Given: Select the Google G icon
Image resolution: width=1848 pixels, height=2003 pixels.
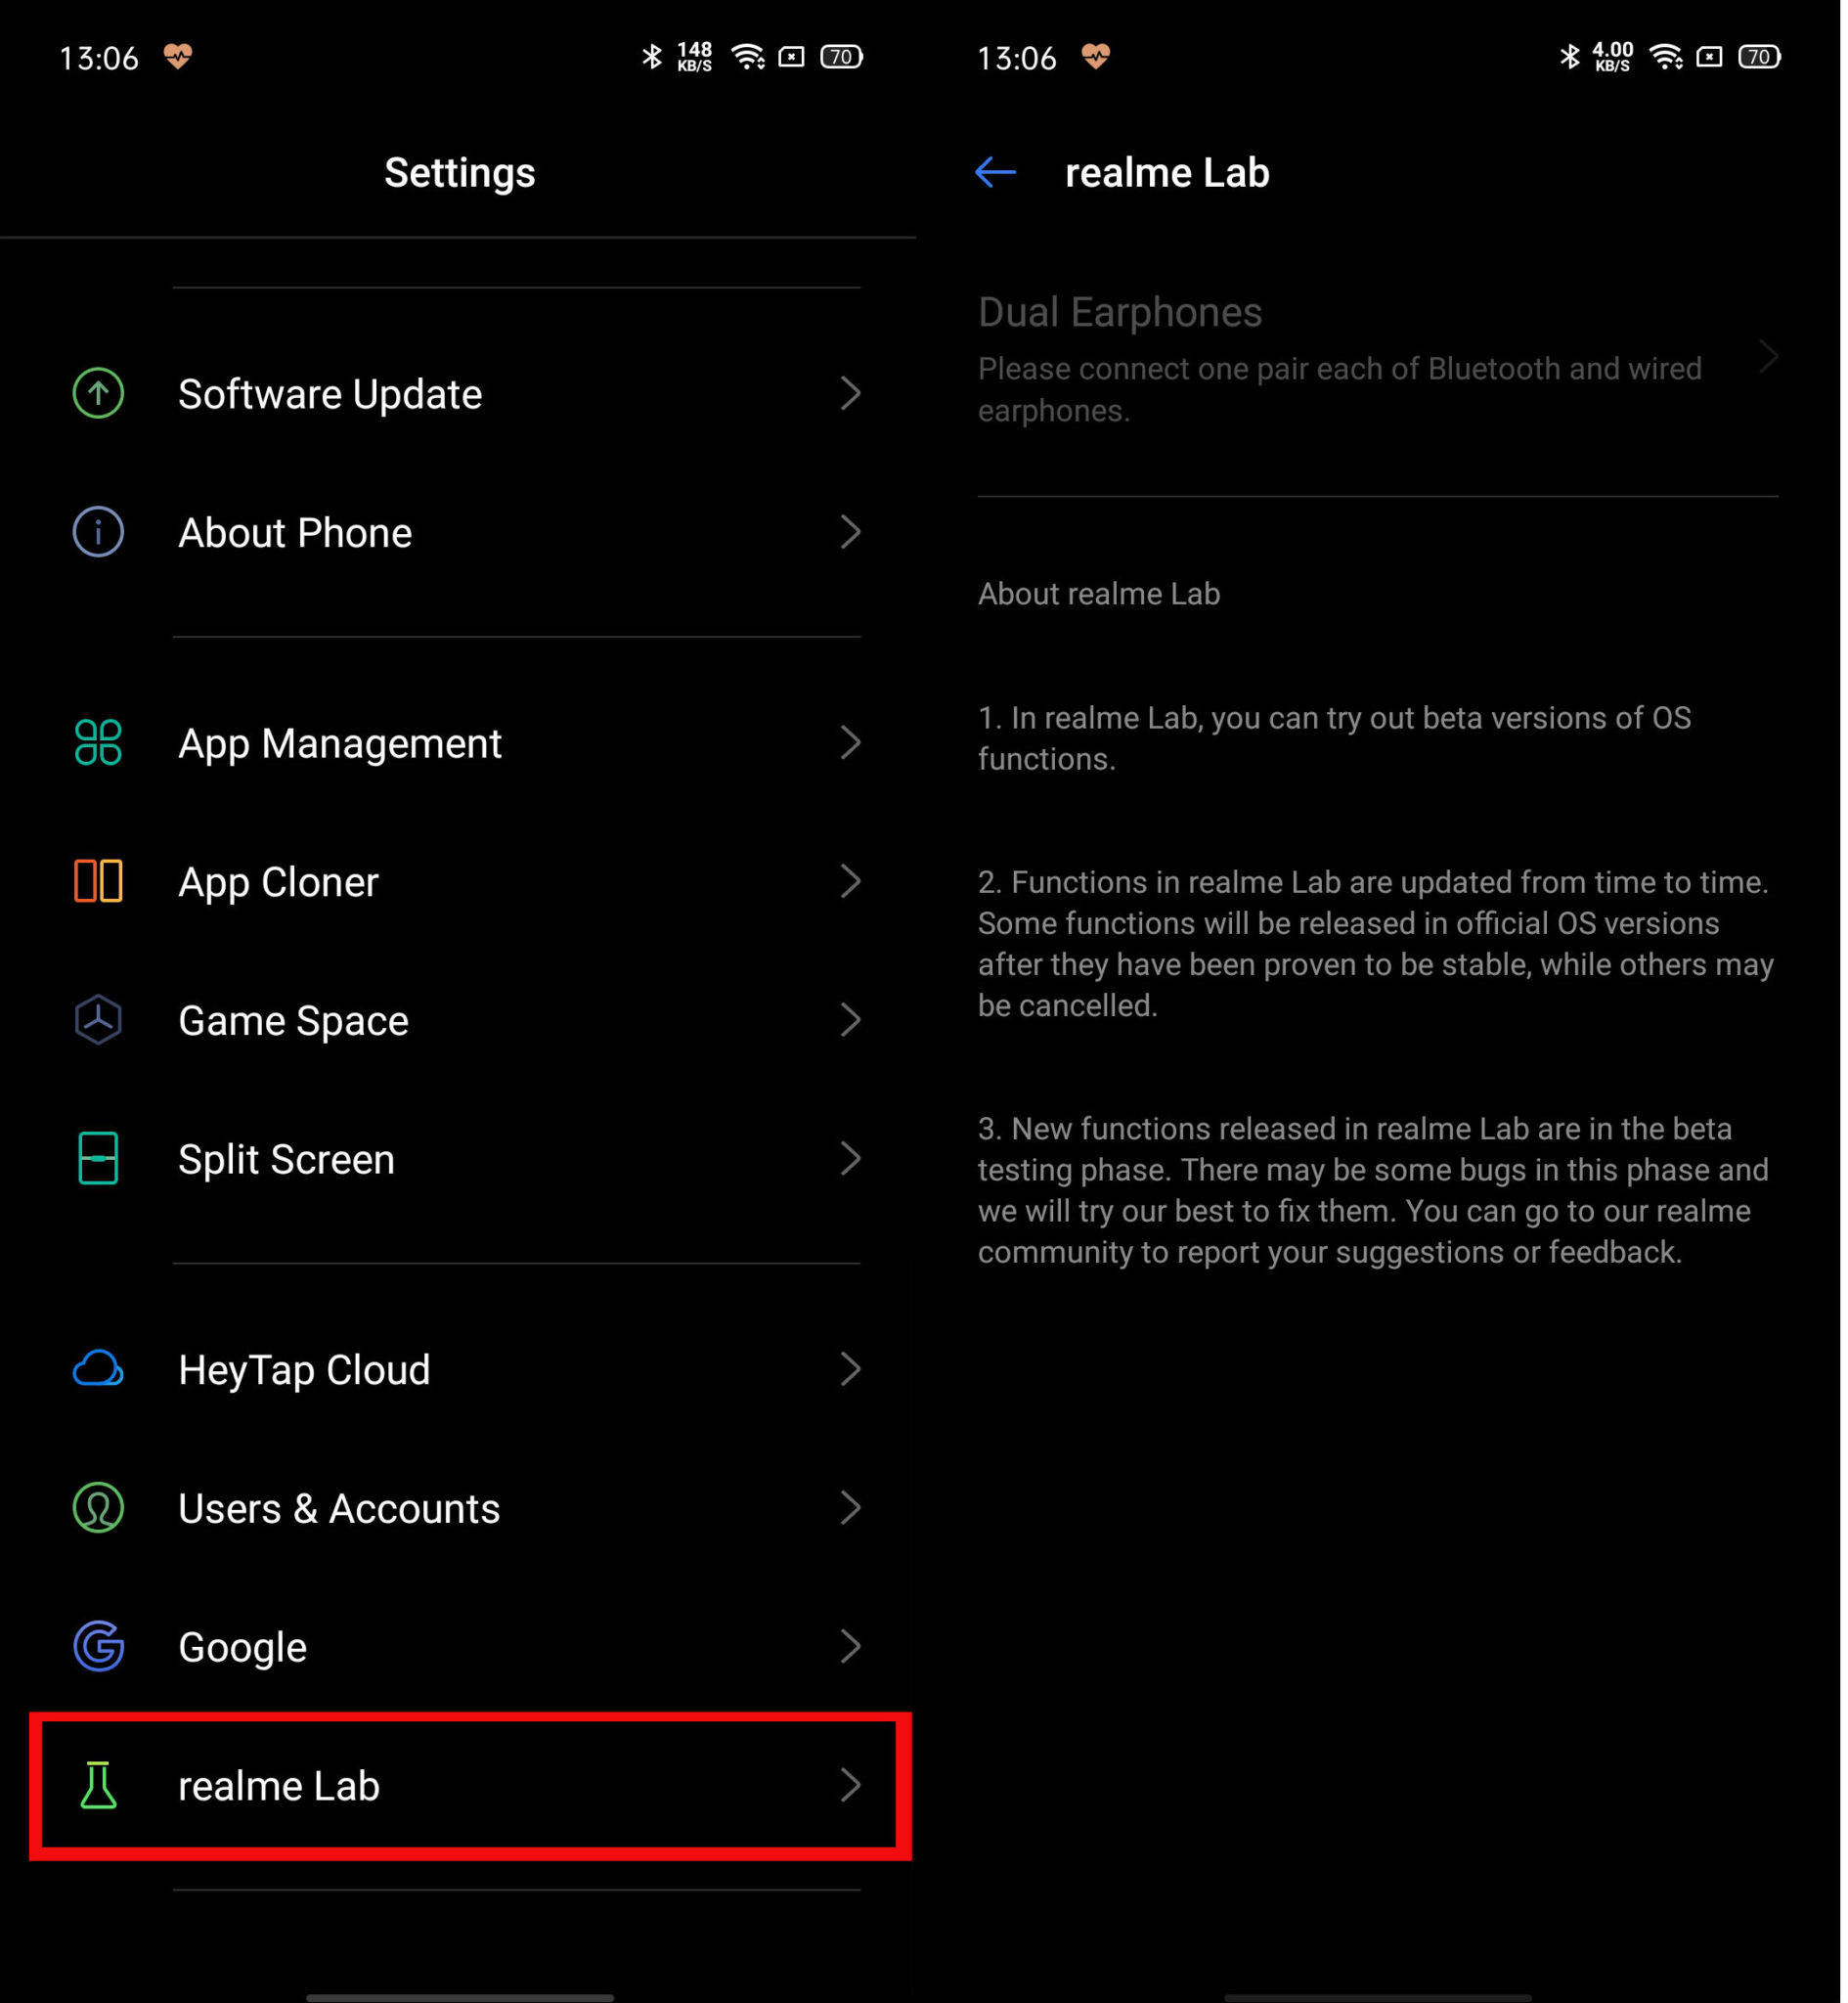Looking at the screenshot, I should coord(98,1646).
